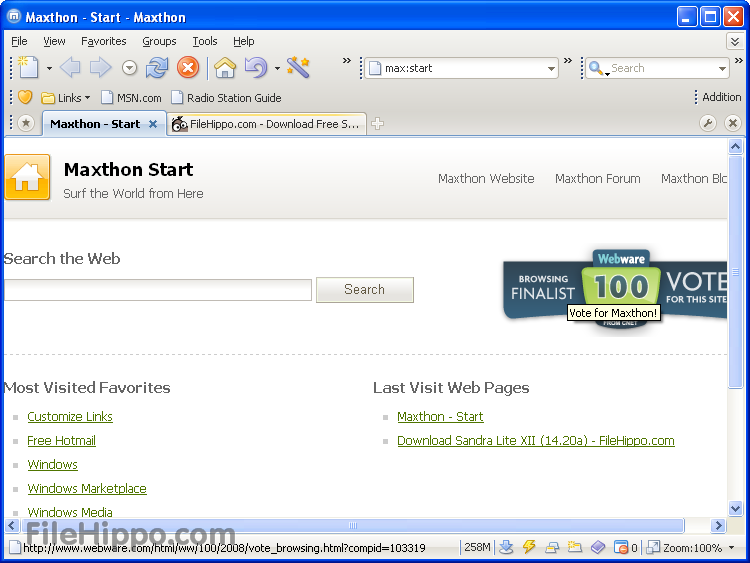Click the tab bar close X icon
The image size is (750, 563).
732,123
